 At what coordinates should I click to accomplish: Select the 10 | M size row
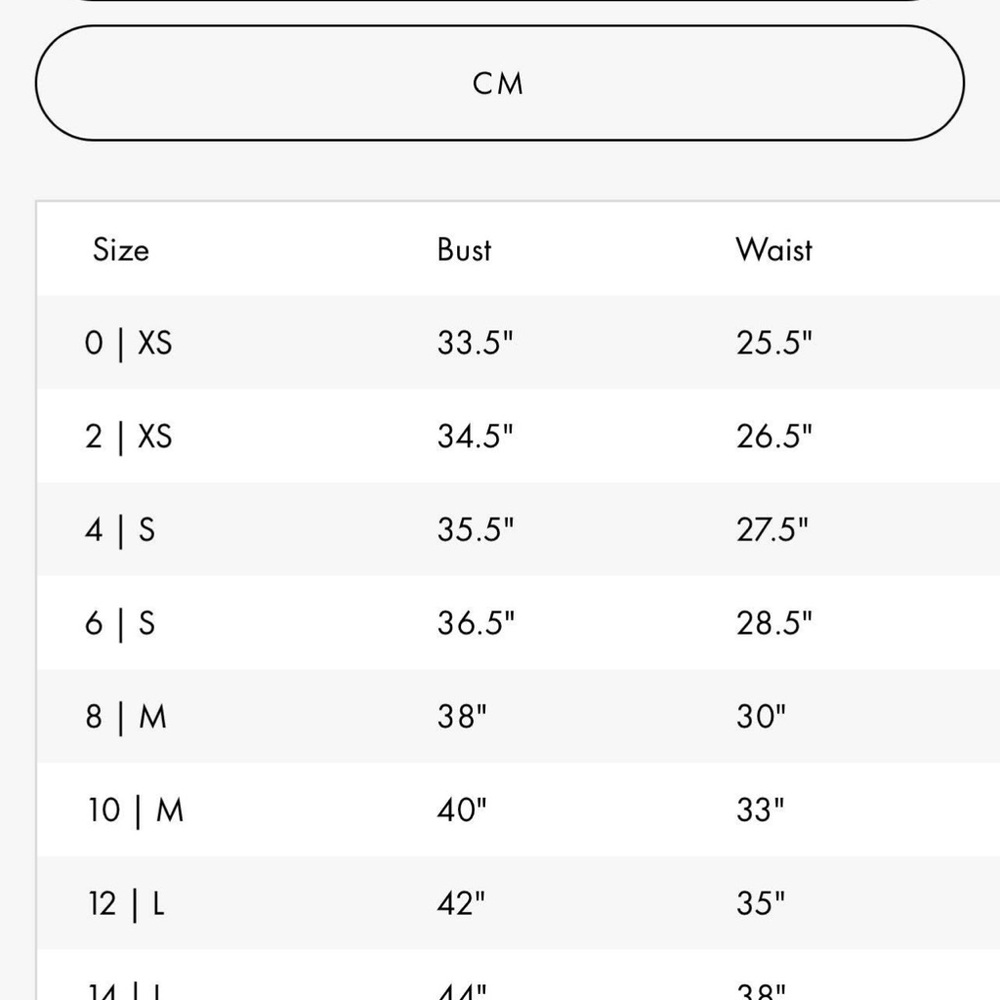click(518, 810)
